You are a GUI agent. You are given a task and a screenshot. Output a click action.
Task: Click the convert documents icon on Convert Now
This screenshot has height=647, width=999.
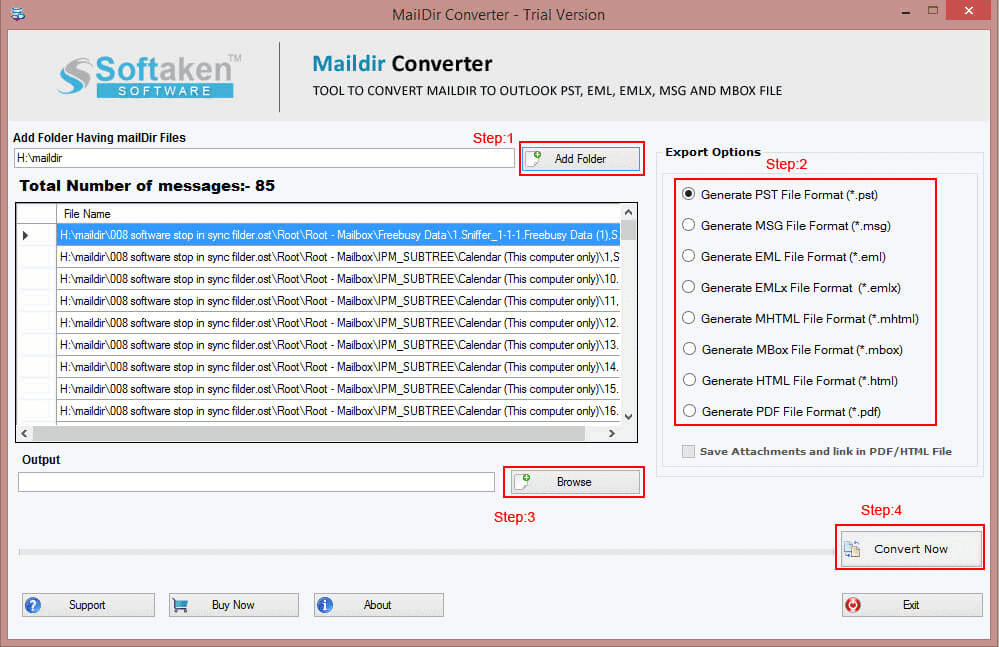tap(852, 548)
